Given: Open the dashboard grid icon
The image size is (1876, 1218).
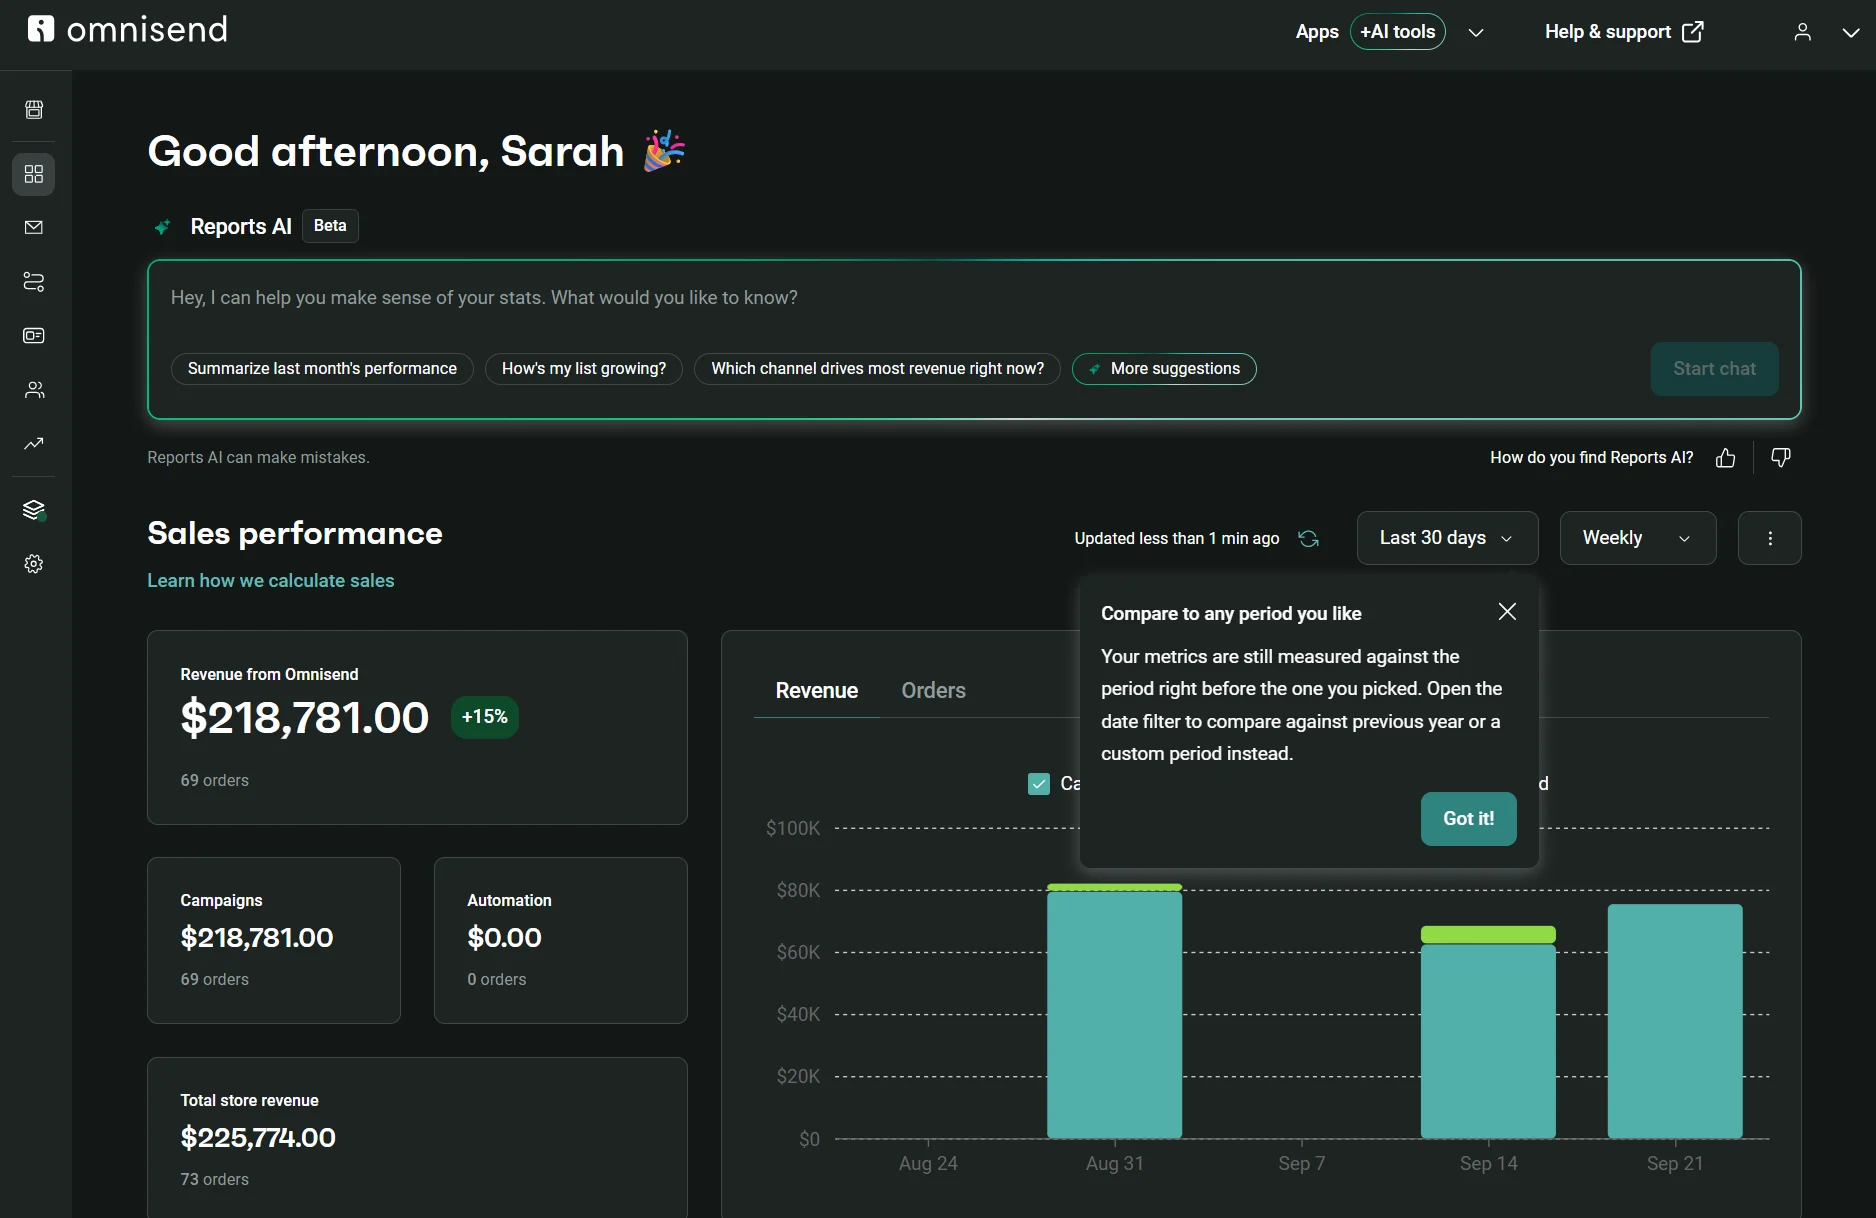Looking at the screenshot, I should (x=34, y=174).
